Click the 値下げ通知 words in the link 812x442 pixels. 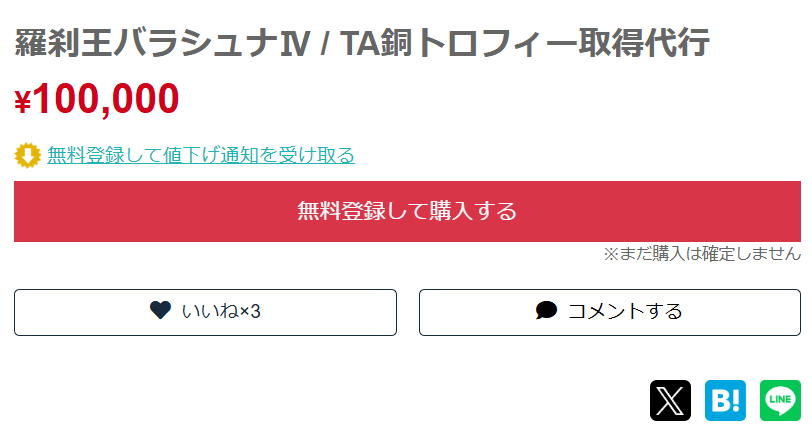[x=210, y=155]
